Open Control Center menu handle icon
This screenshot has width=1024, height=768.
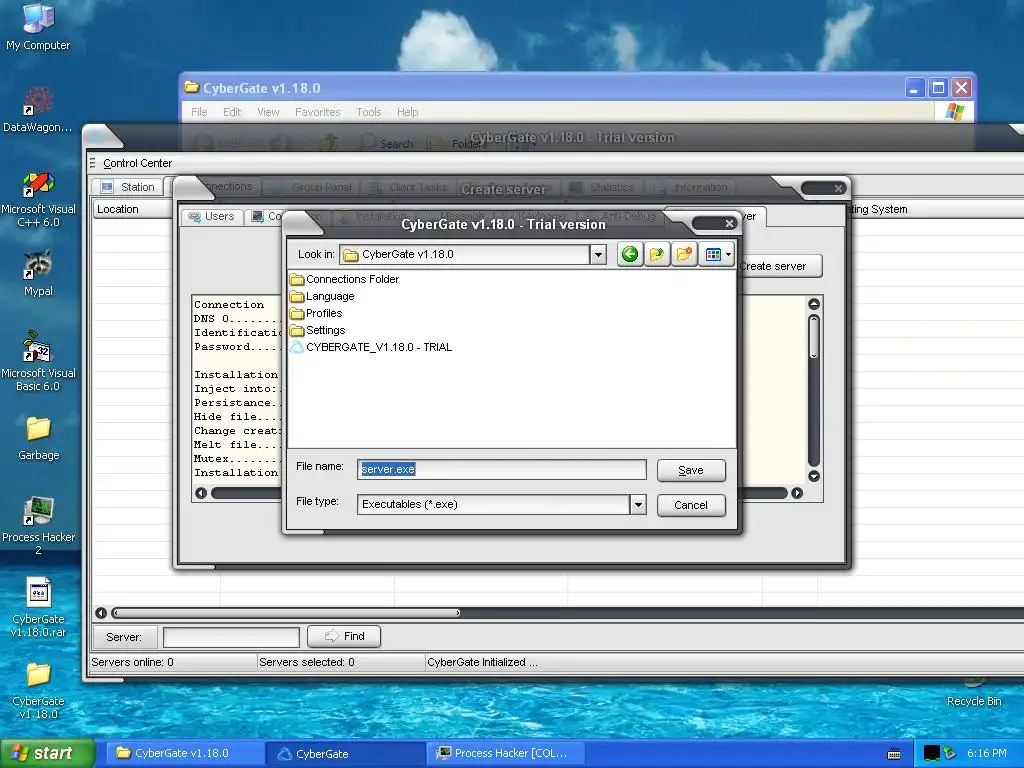pyautogui.click(x=93, y=163)
